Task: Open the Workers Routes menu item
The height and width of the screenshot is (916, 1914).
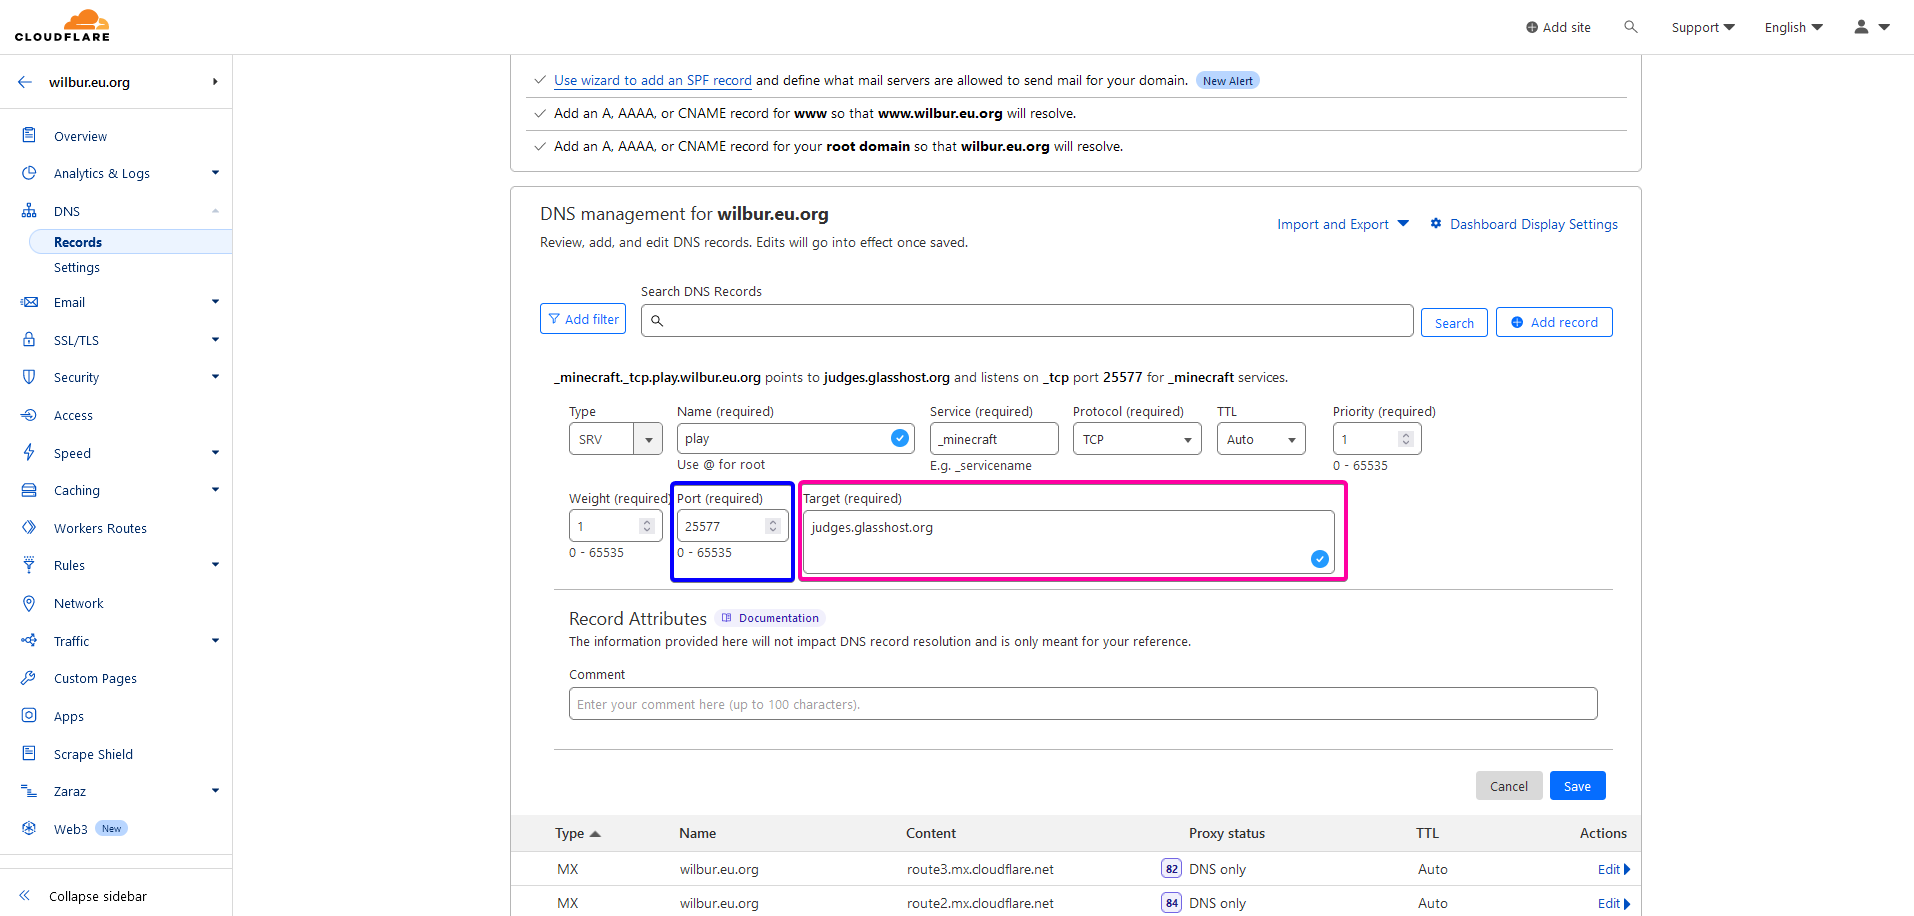Action: (x=100, y=528)
